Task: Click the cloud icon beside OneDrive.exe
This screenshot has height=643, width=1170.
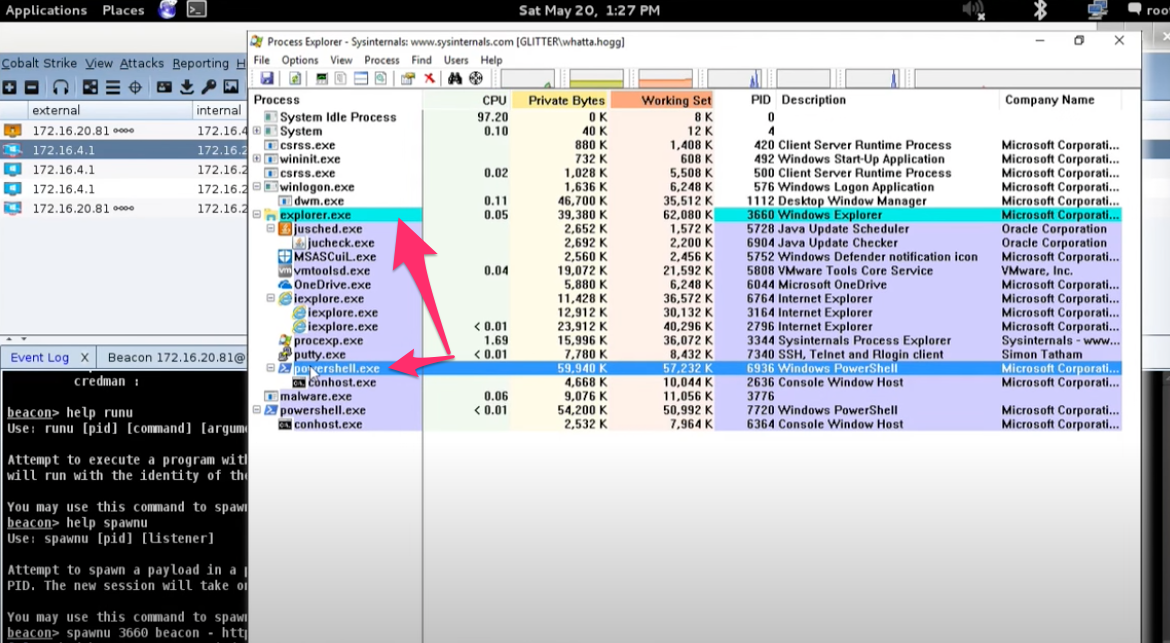Action: point(285,285)
